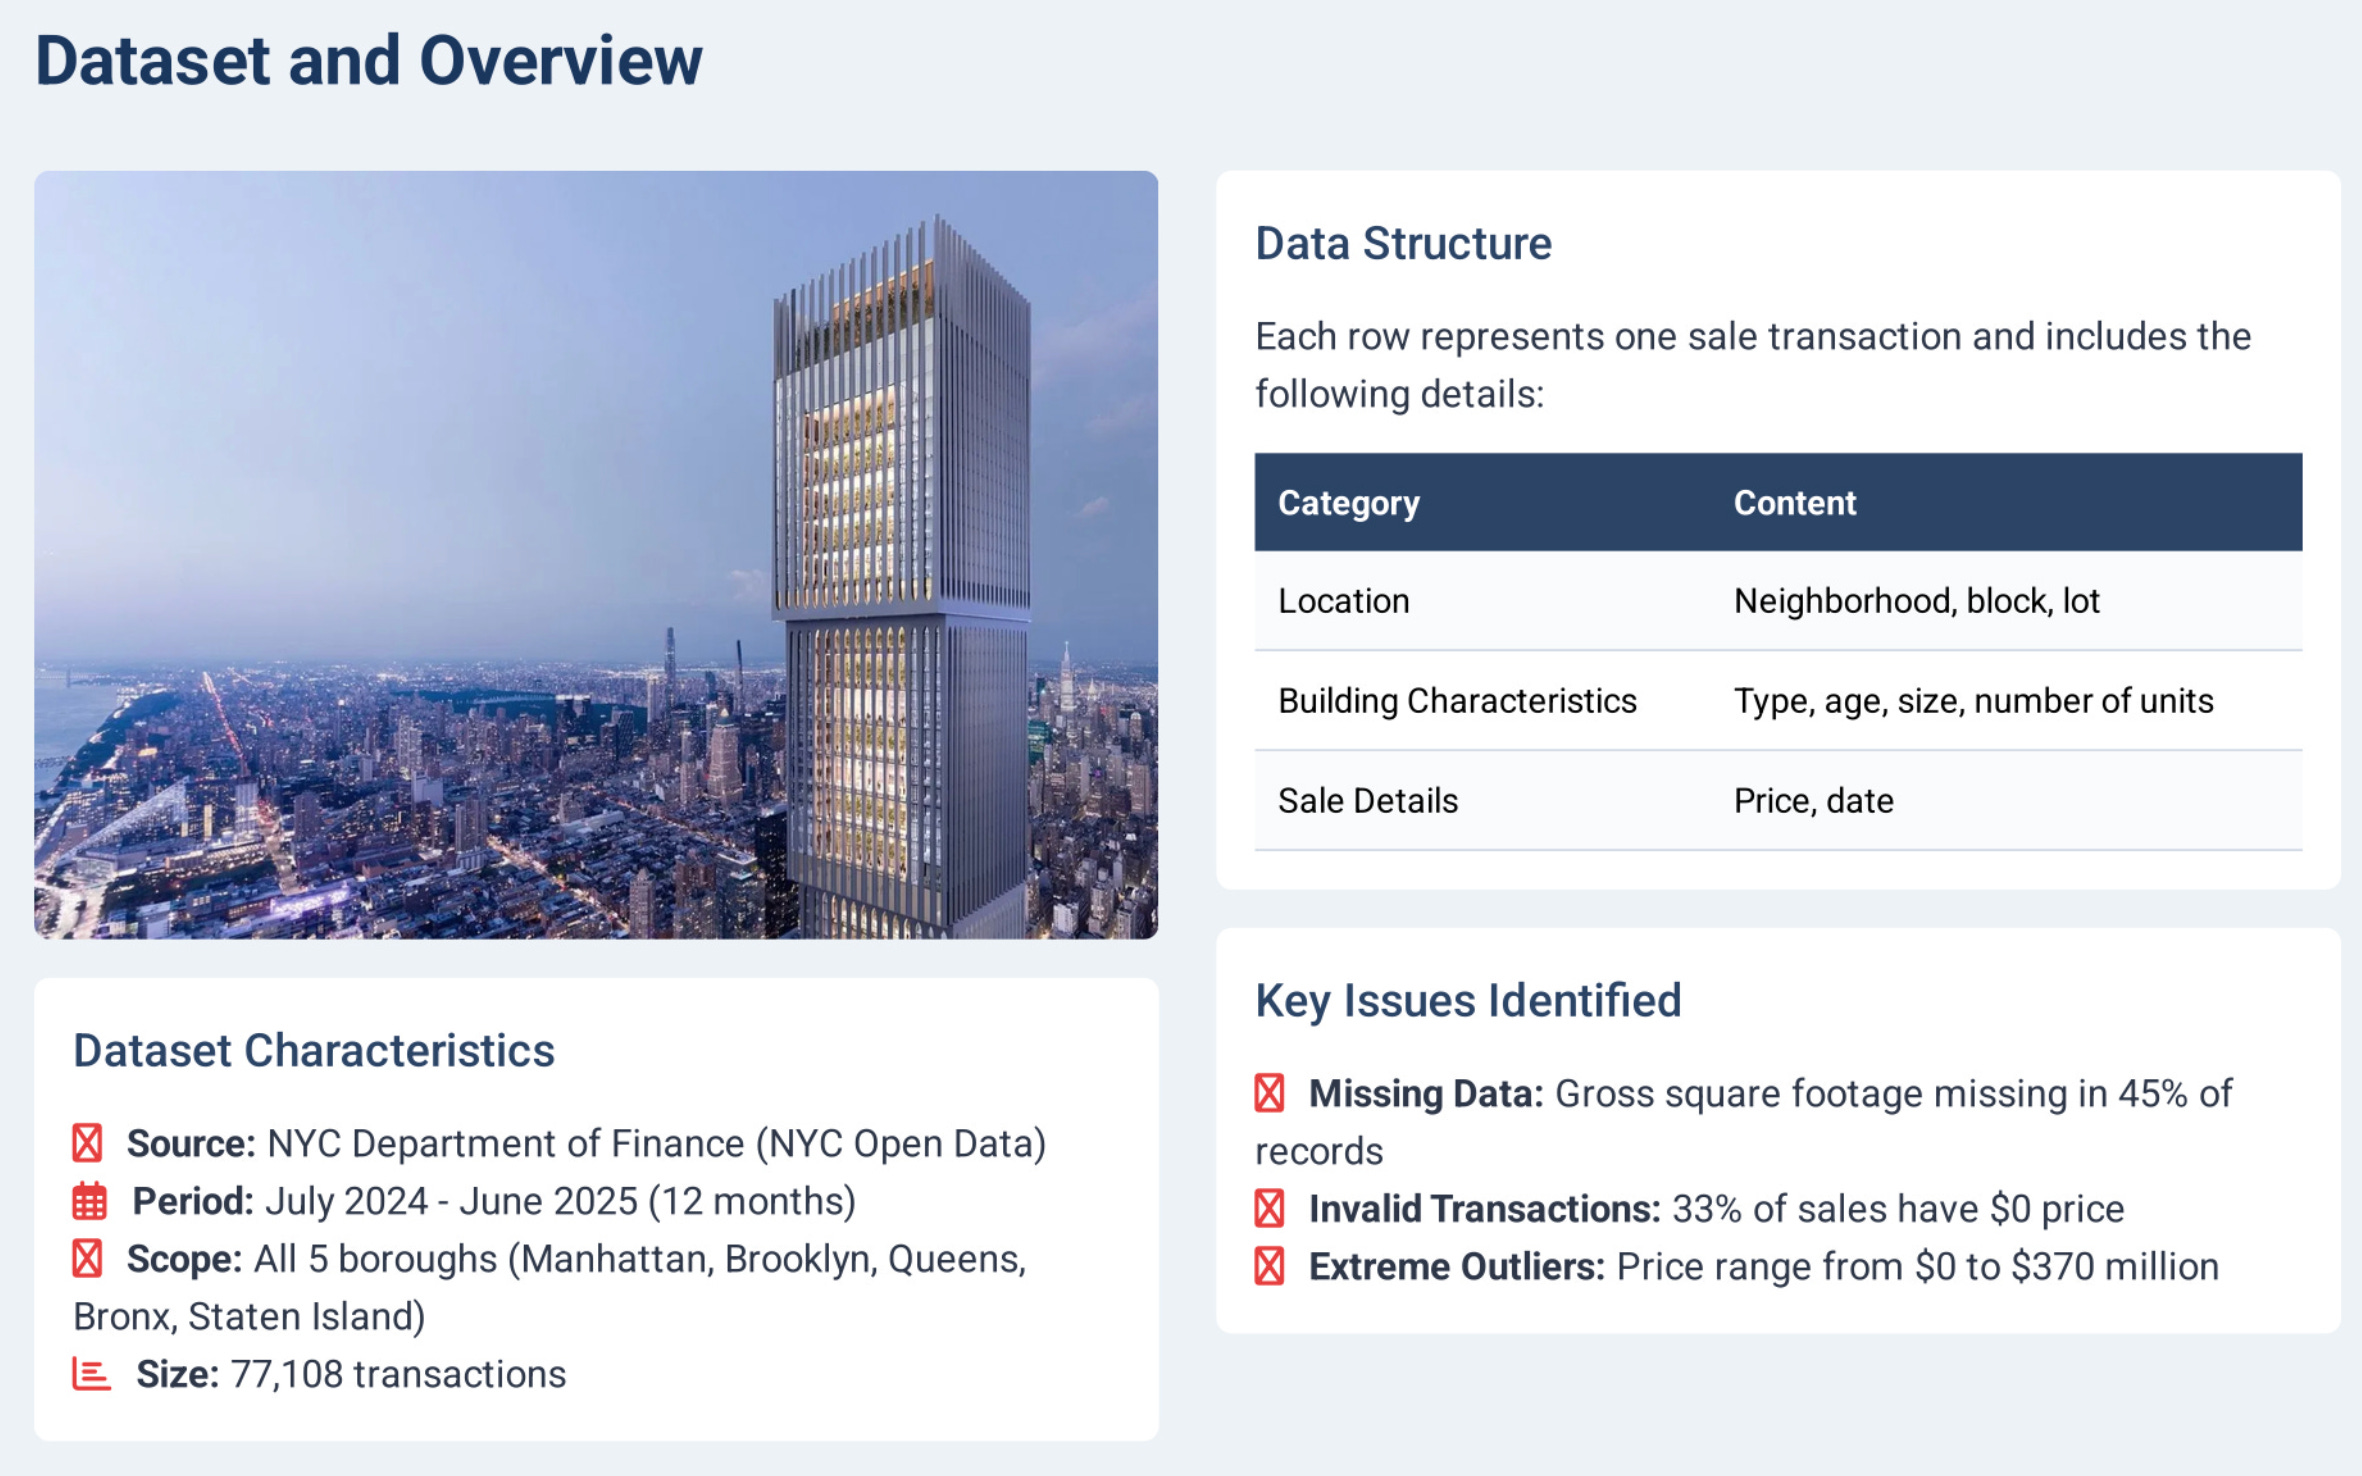Screen dimensions: 2362x1476
Task: Click the chart icon beside Size
Action: (91, 1374)
